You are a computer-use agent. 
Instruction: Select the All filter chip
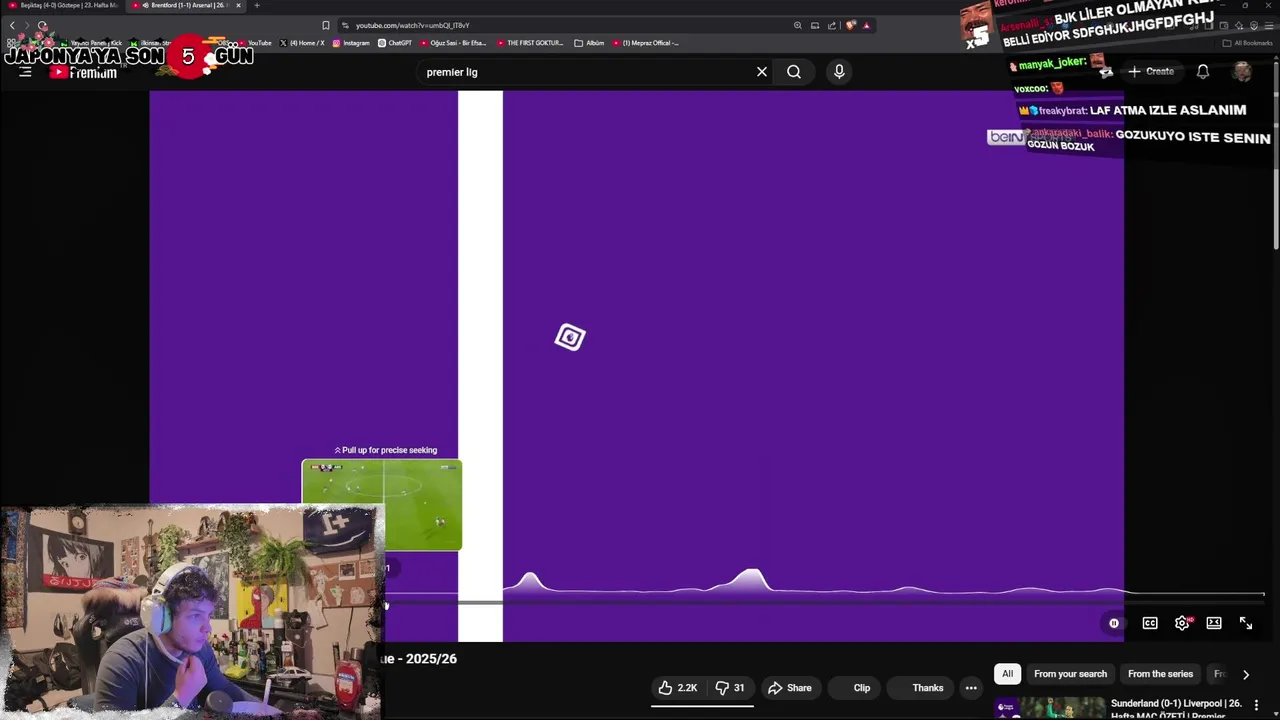1007,674
